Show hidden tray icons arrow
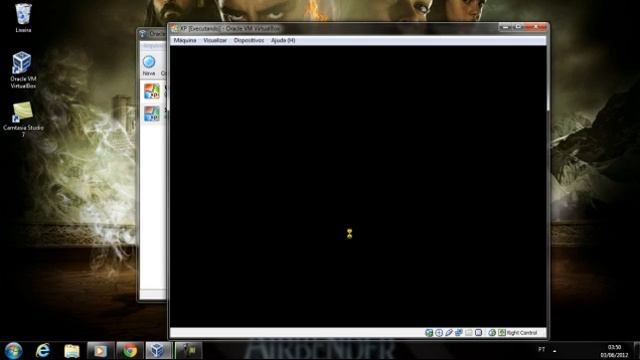This screenshot has height=360, width=640. (x=554, y=350)
